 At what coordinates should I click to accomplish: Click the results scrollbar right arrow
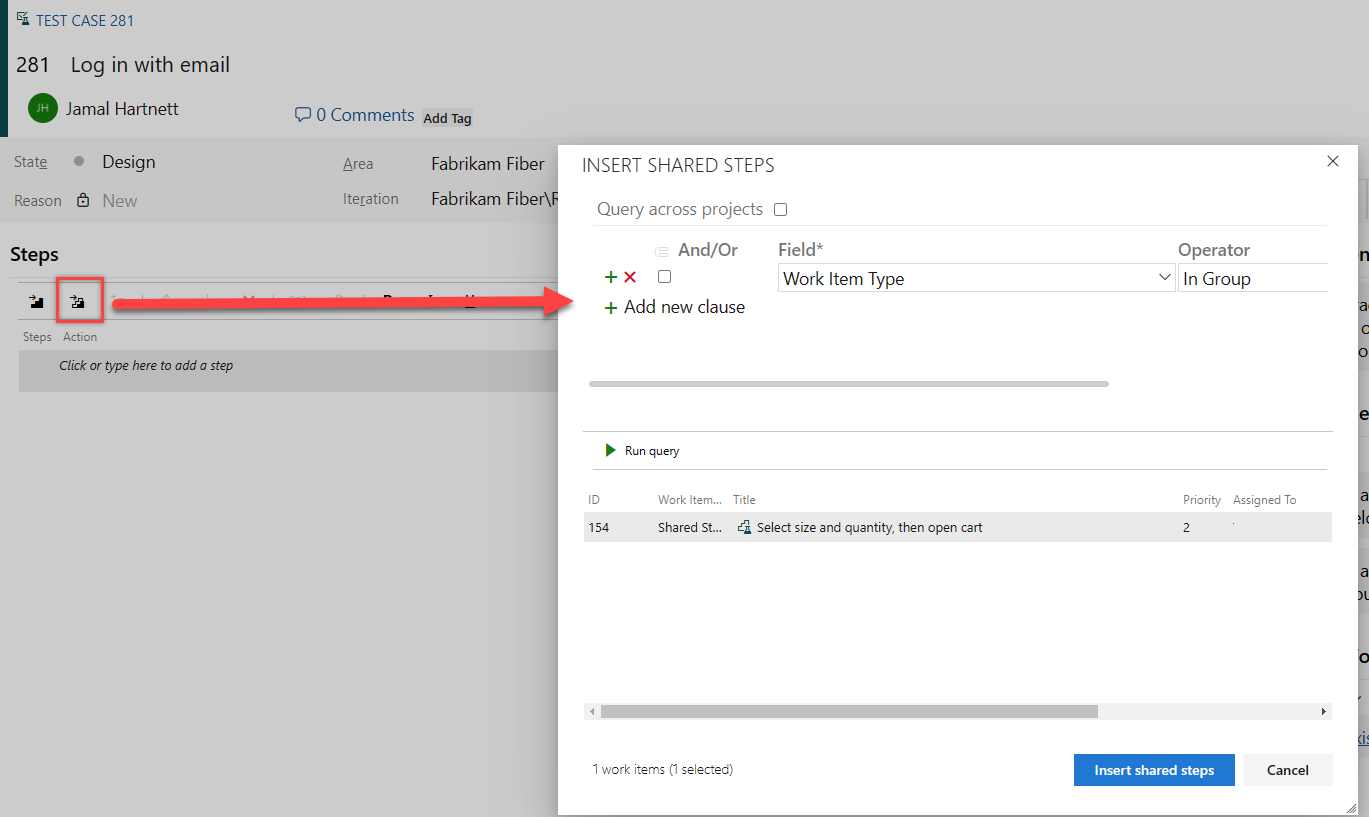tap(1324, 712)
